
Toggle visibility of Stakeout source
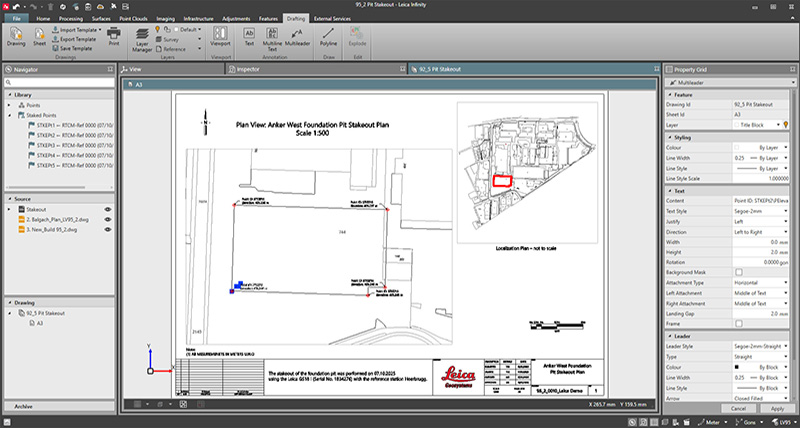click(x=107, y=209)
